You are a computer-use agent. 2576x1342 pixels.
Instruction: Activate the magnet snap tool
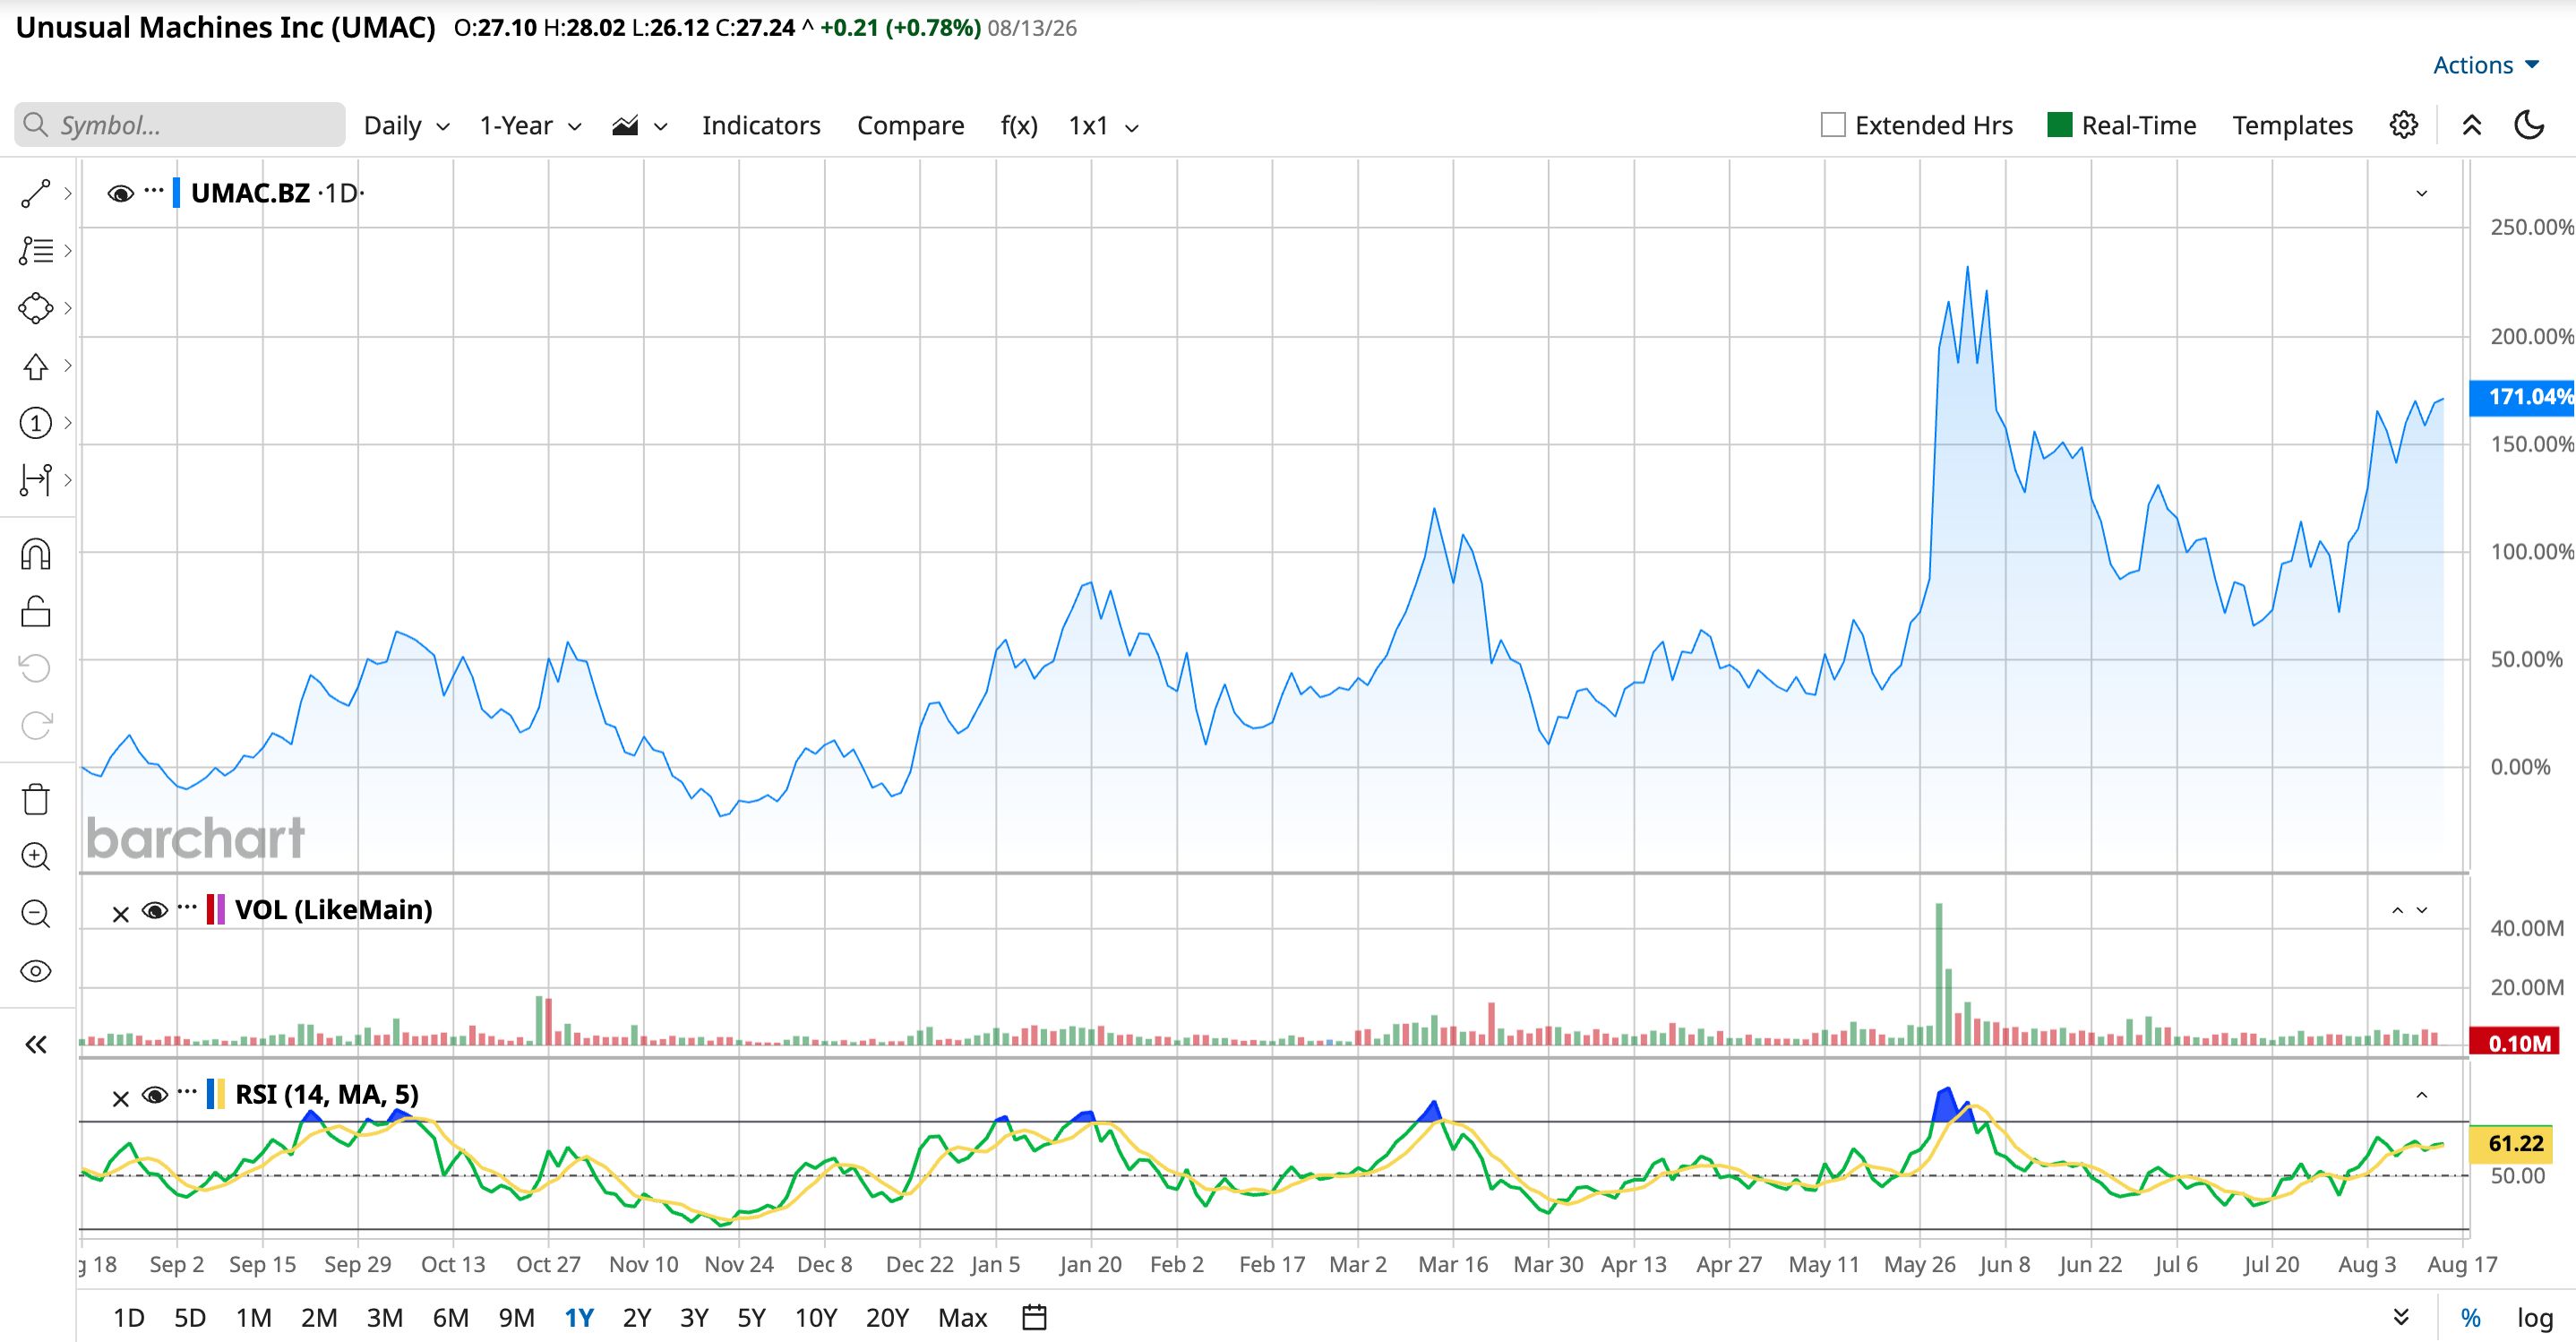point(36,554)
